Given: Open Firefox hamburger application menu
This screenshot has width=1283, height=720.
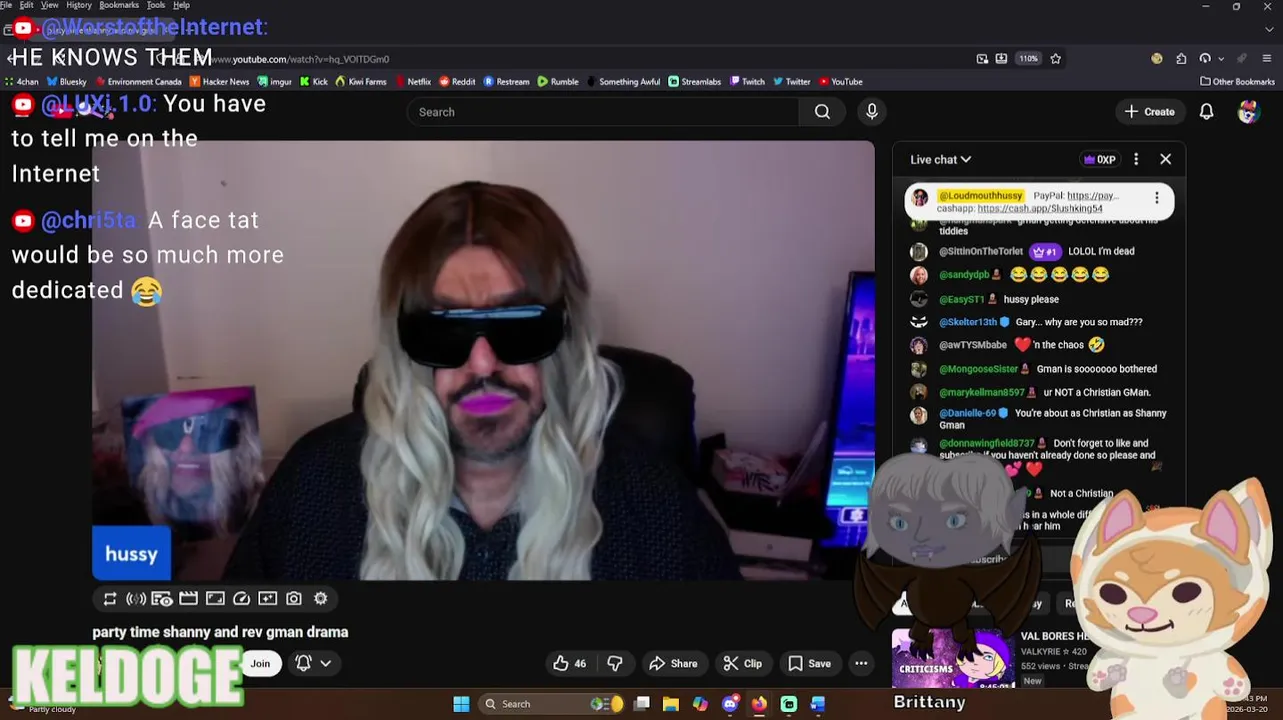Looking at the screenshot, I should (1267, 59).
